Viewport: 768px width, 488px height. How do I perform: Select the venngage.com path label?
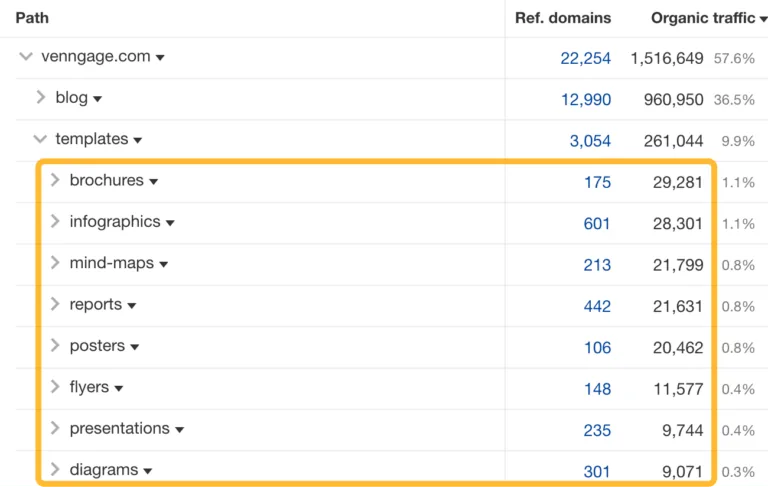[96, 56]
